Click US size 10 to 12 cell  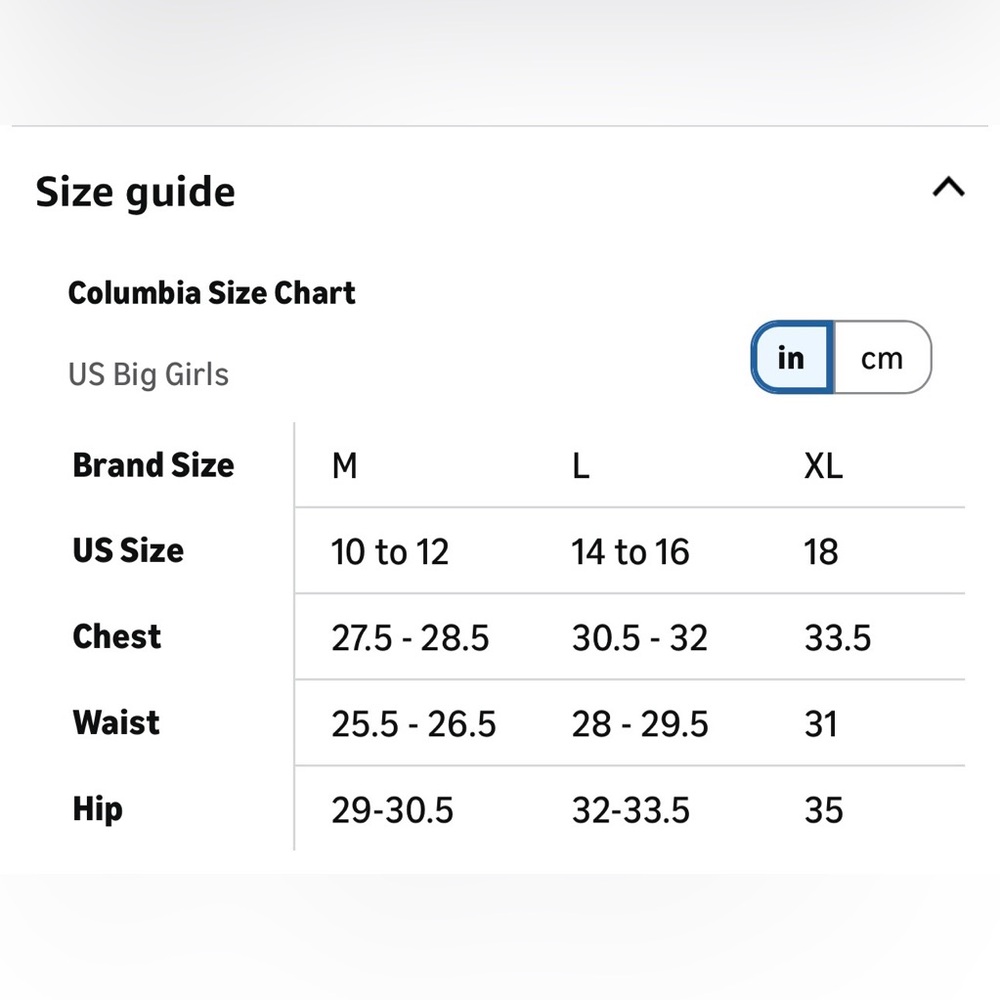(390, 552)
